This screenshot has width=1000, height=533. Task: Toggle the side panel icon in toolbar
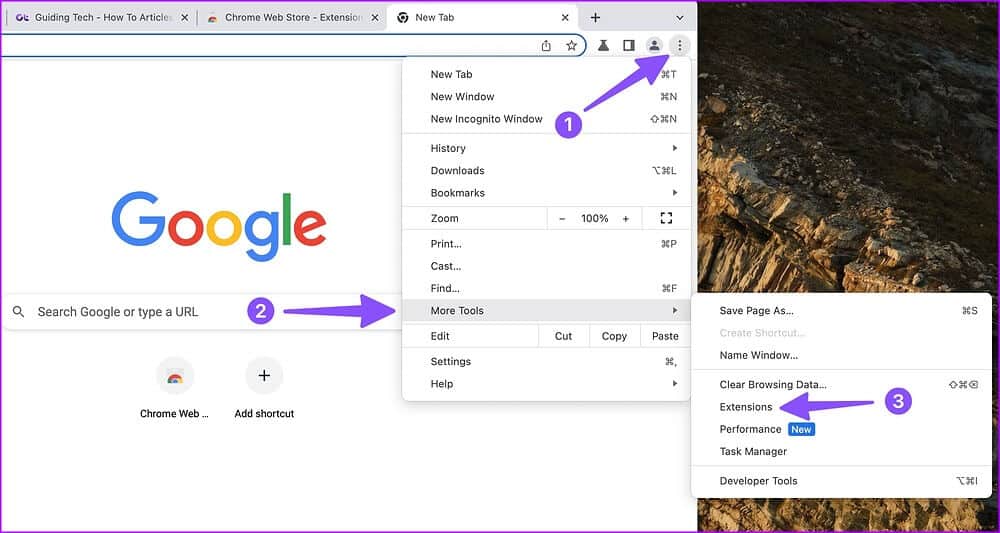point(629,45)
